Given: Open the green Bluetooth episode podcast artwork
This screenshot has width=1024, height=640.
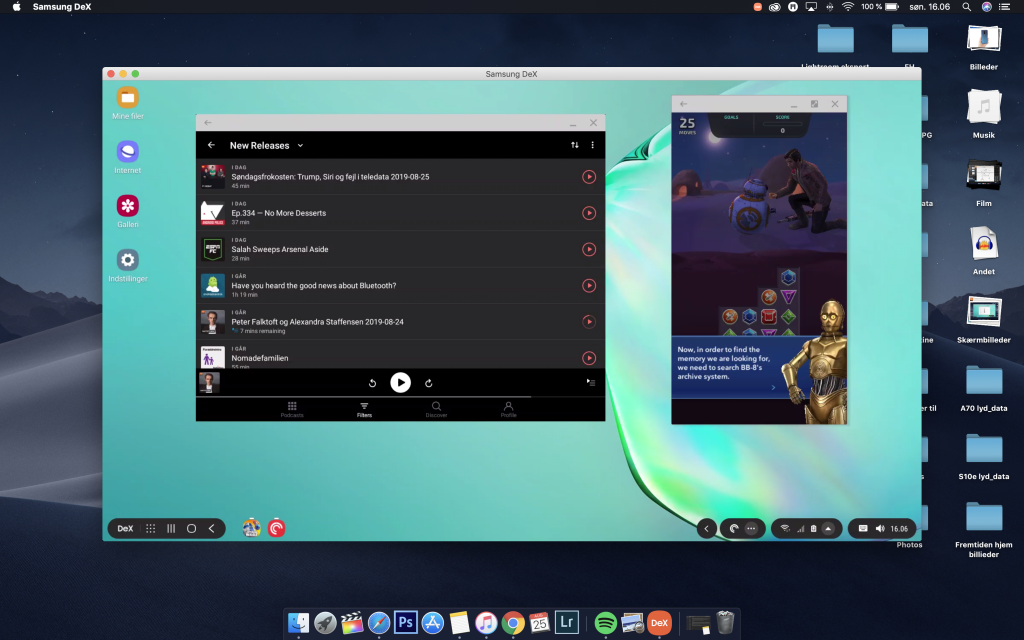Looking at the screenshot, I should point(212,285).
